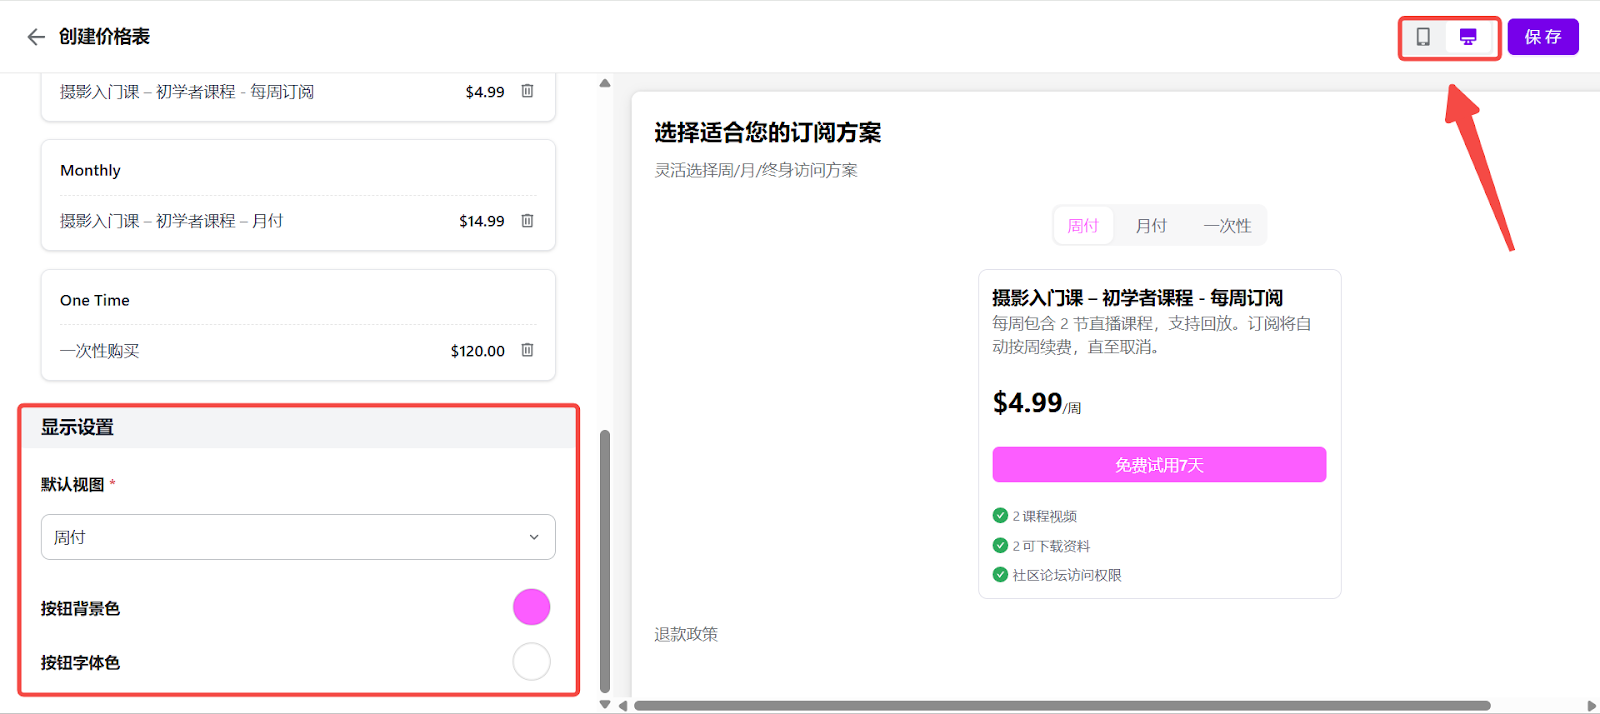
Task: Pick the magenta 按钮背景色 color swatch
Action: 531,607
